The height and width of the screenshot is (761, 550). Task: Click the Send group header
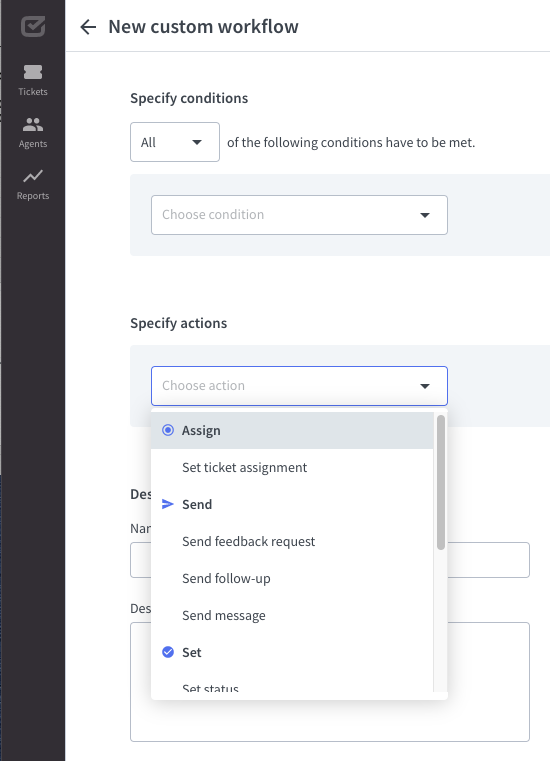tap(292, 504)
